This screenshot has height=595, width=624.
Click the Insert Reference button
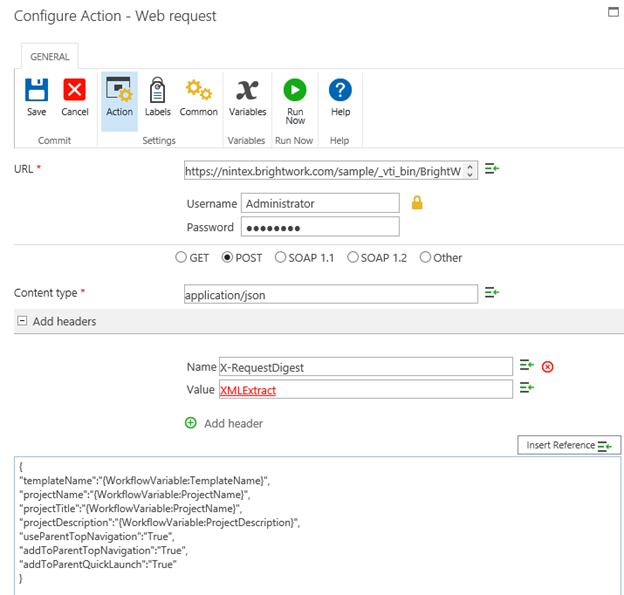coord(569,445)
